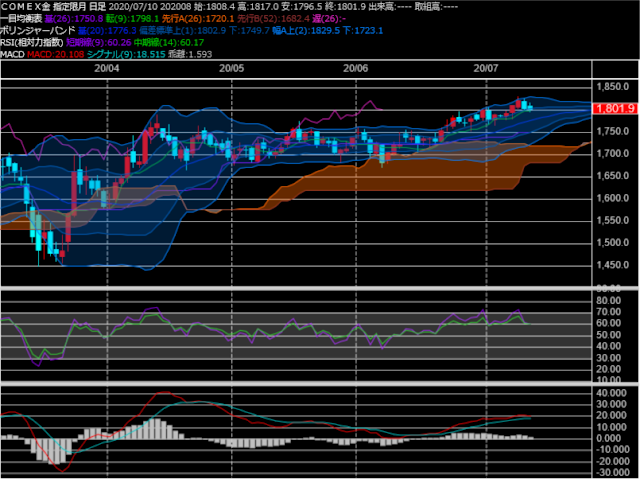Click the 一目均衡表 indicator label
Viewport: 640px width, 479px height.
coord(21,18)
